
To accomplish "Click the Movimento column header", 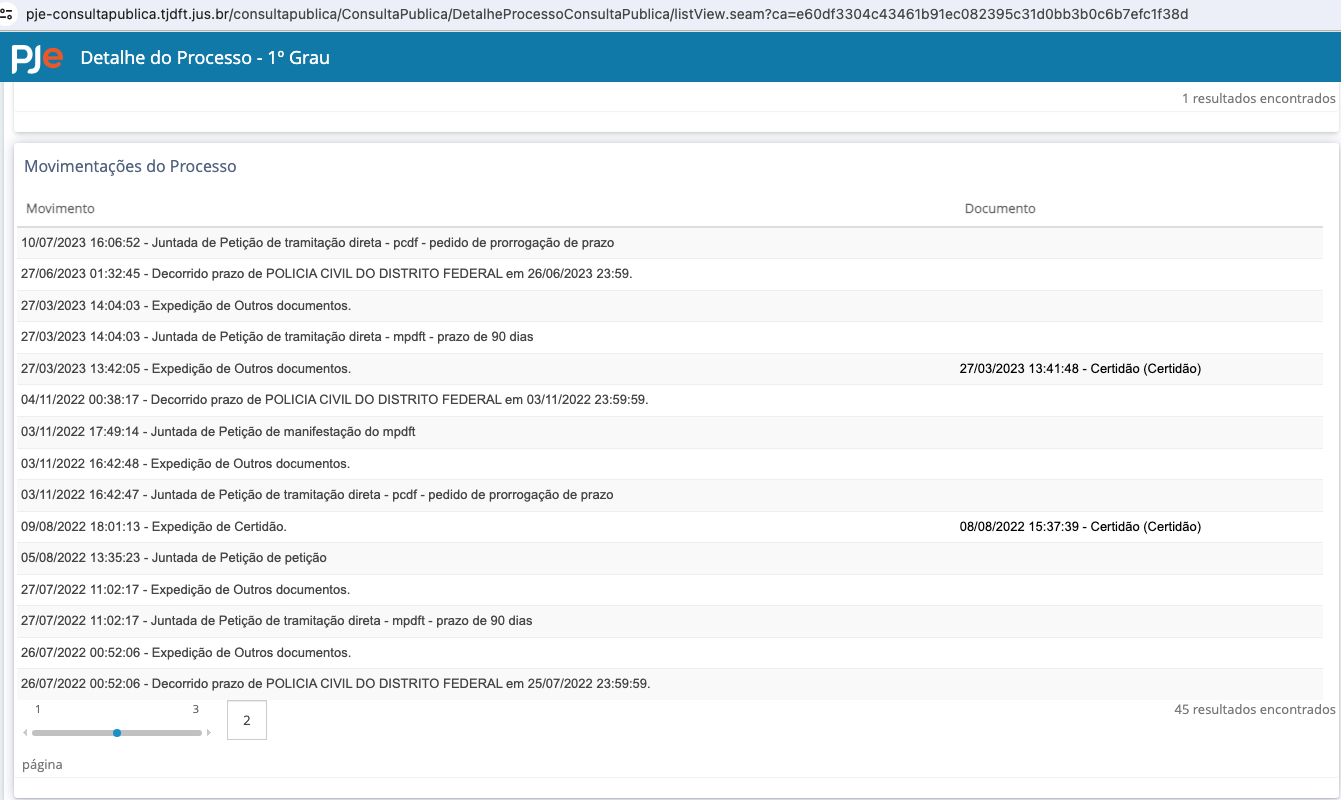I will coord(60,209).
